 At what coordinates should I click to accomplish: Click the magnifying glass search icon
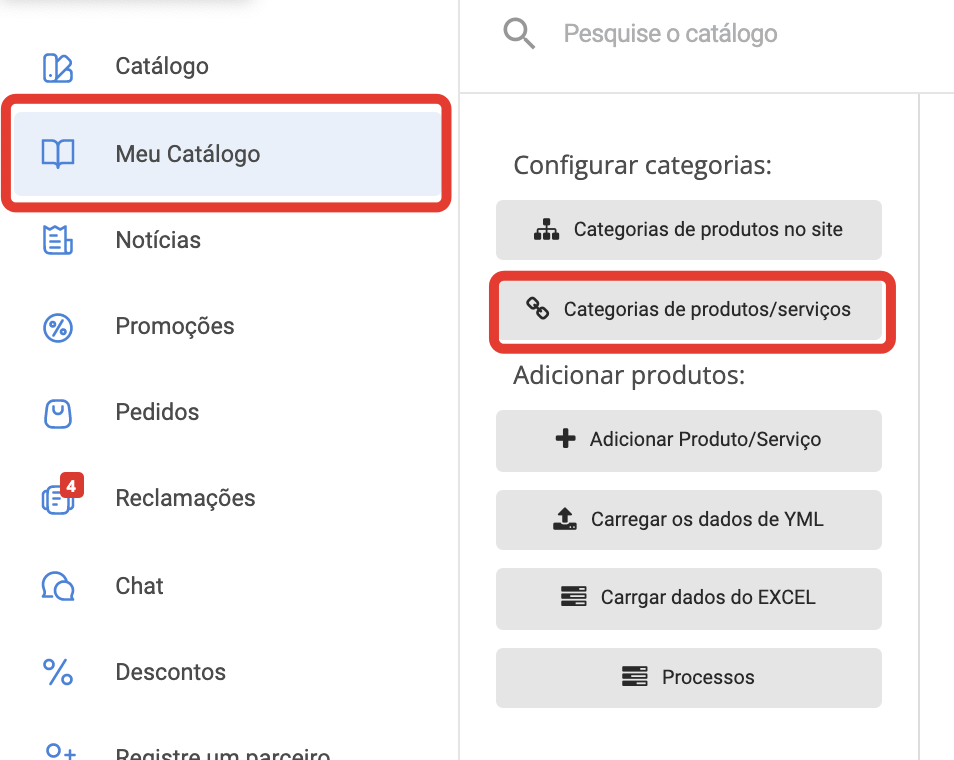coord(519,34)
